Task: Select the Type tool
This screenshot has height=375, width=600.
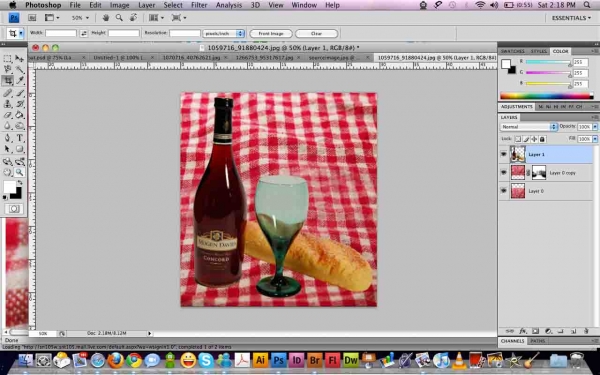Action: 20,138
